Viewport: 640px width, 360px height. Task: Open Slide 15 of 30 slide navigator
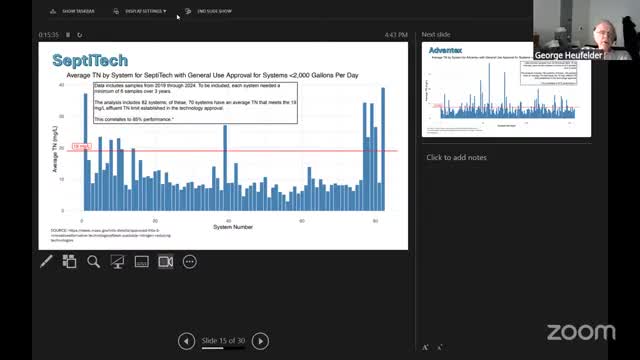click(x=223, y=340)
